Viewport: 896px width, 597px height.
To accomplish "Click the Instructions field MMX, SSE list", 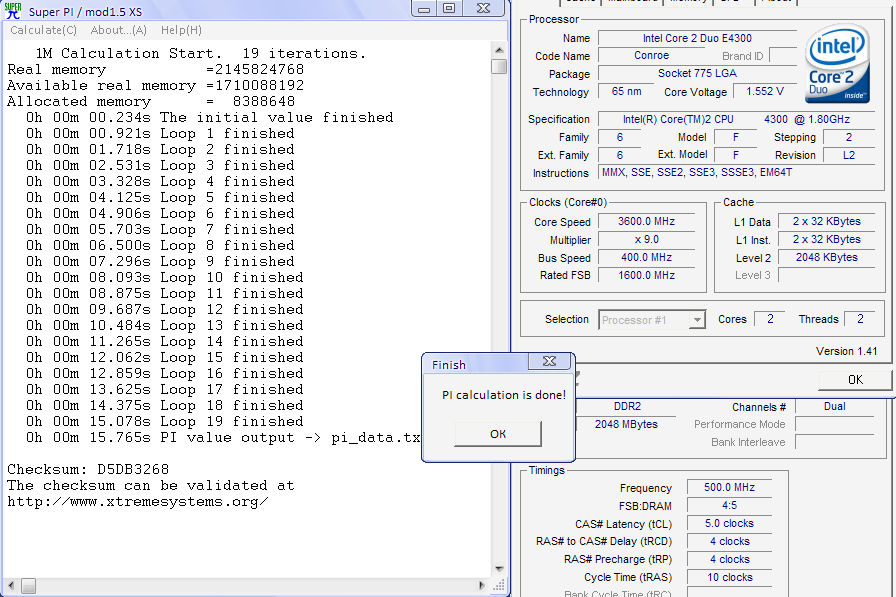I will 737,173.
